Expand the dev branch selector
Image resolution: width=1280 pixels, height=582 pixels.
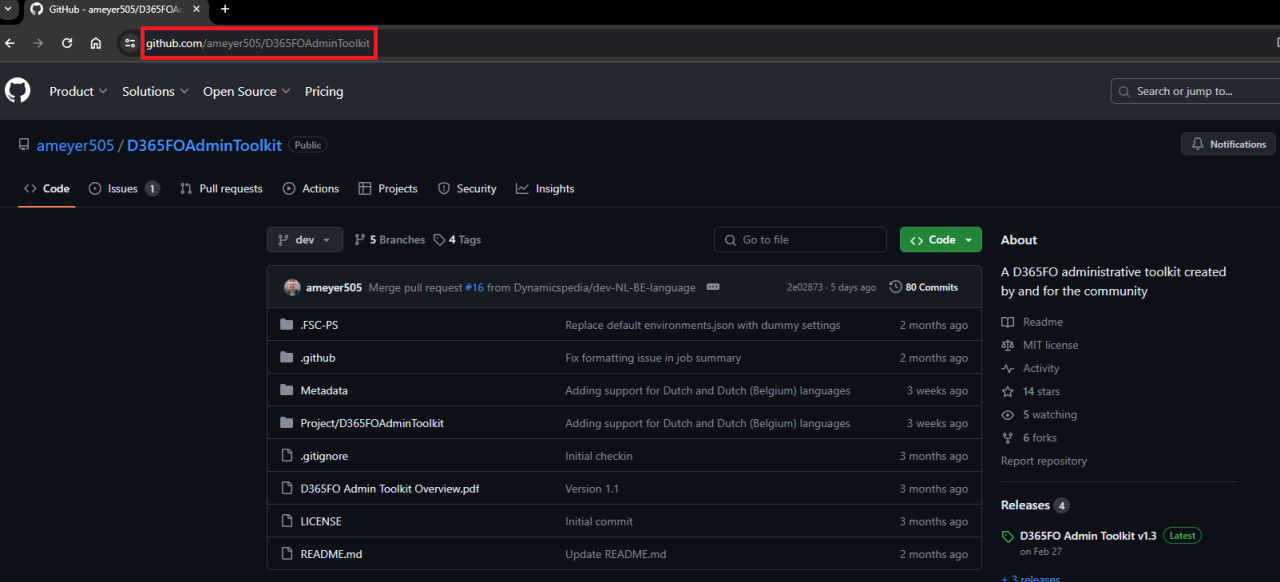304,239
